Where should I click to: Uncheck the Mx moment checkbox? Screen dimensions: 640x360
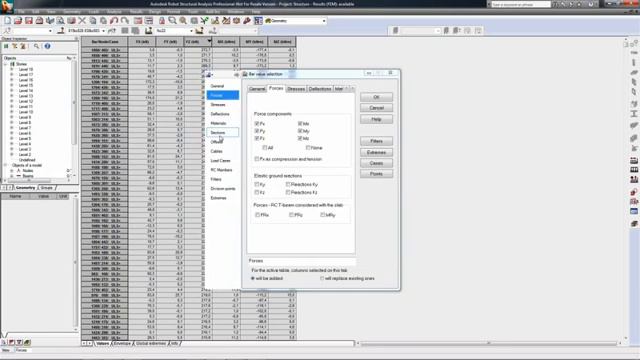coord(300,123)
